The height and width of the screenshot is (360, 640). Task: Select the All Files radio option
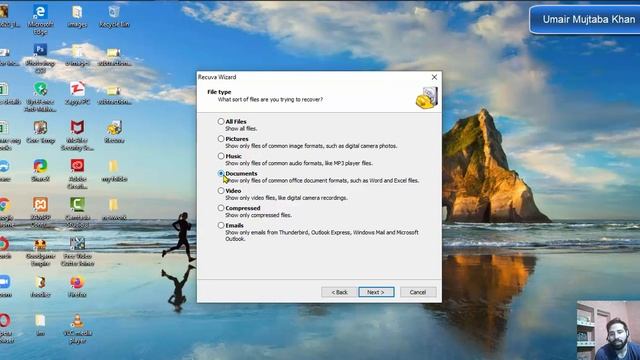tap(221, 121)
